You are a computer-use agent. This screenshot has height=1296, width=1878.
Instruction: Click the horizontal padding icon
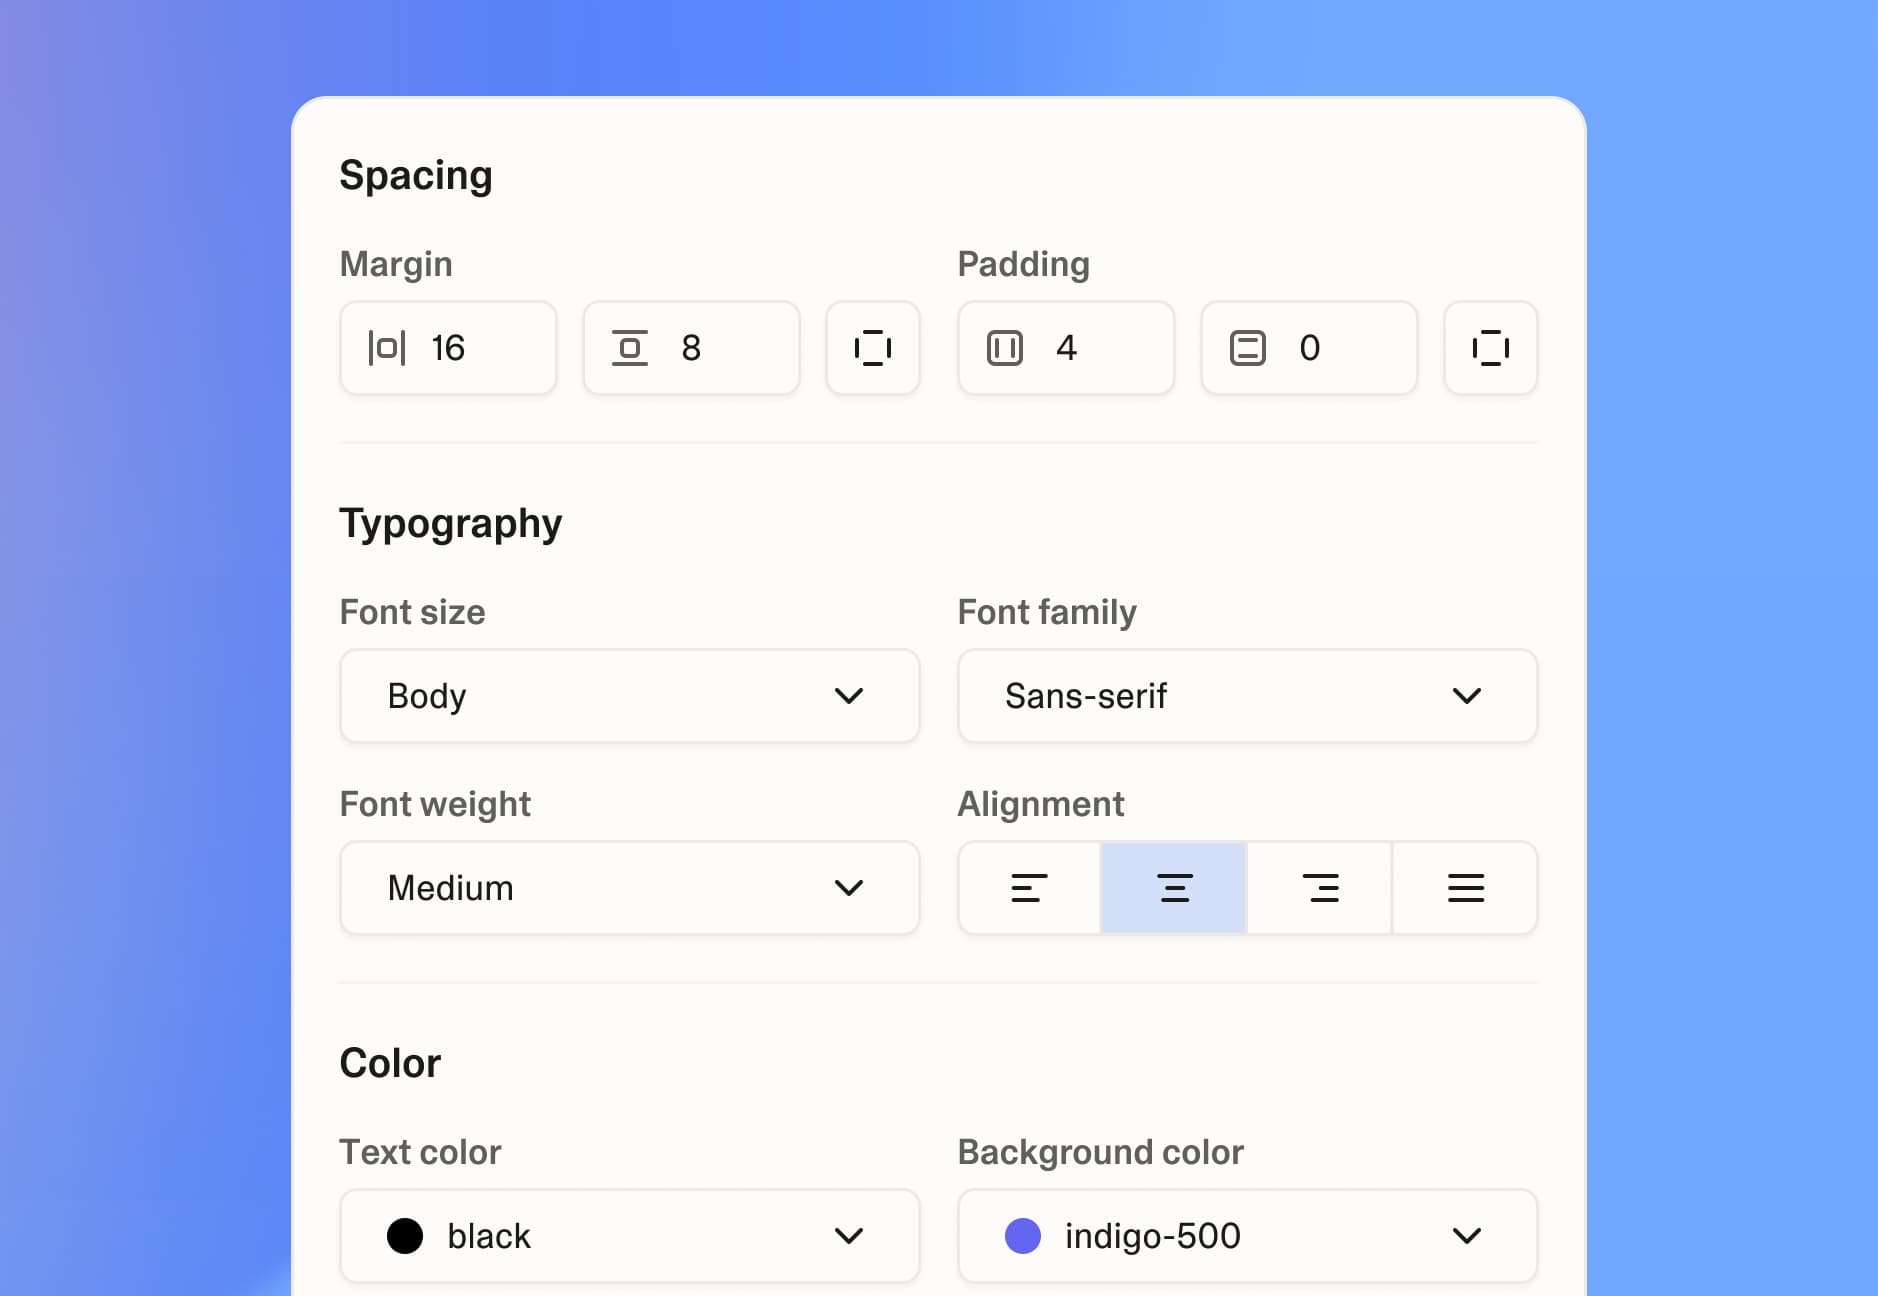[1005, 348]
